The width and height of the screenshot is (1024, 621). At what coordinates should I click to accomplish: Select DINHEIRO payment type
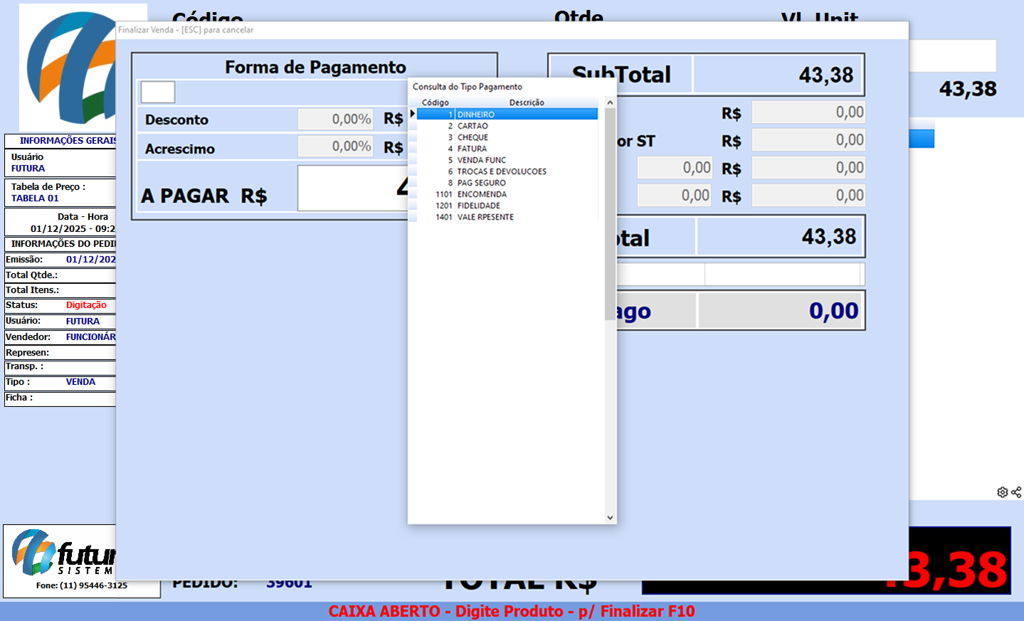[x=476, y=115]
